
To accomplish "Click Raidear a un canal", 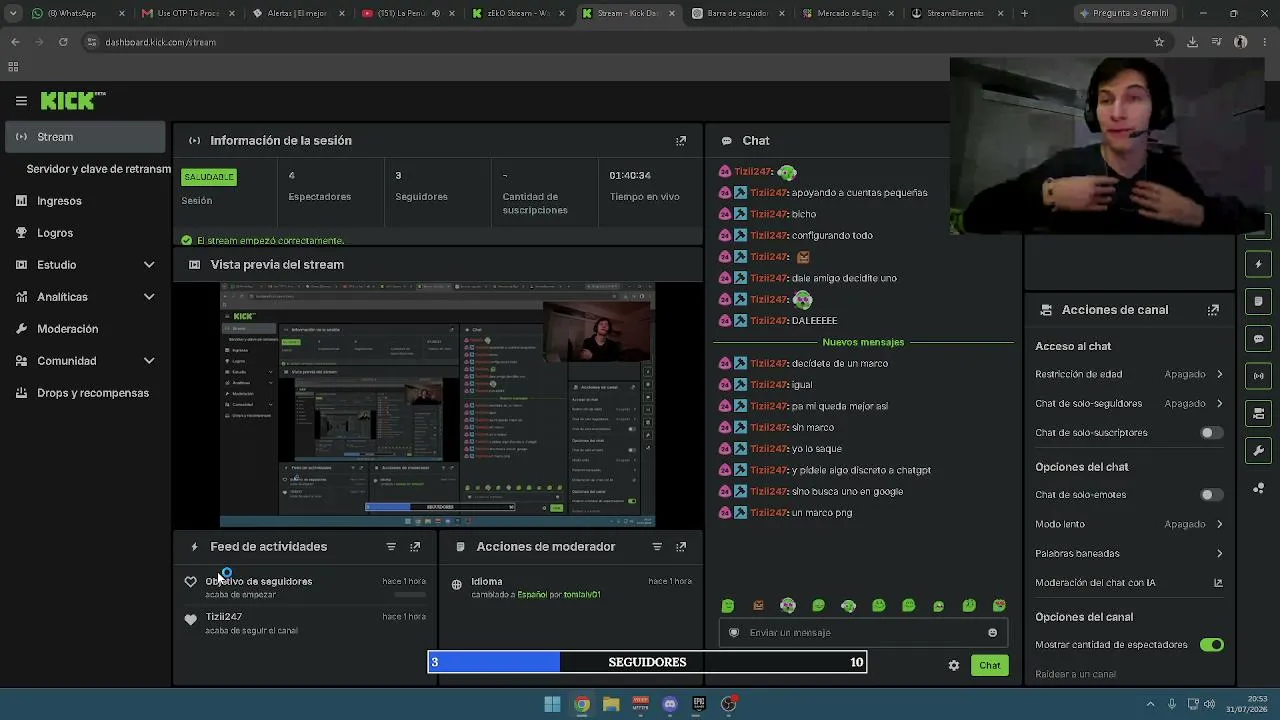I will click(x=1075, y=674).
